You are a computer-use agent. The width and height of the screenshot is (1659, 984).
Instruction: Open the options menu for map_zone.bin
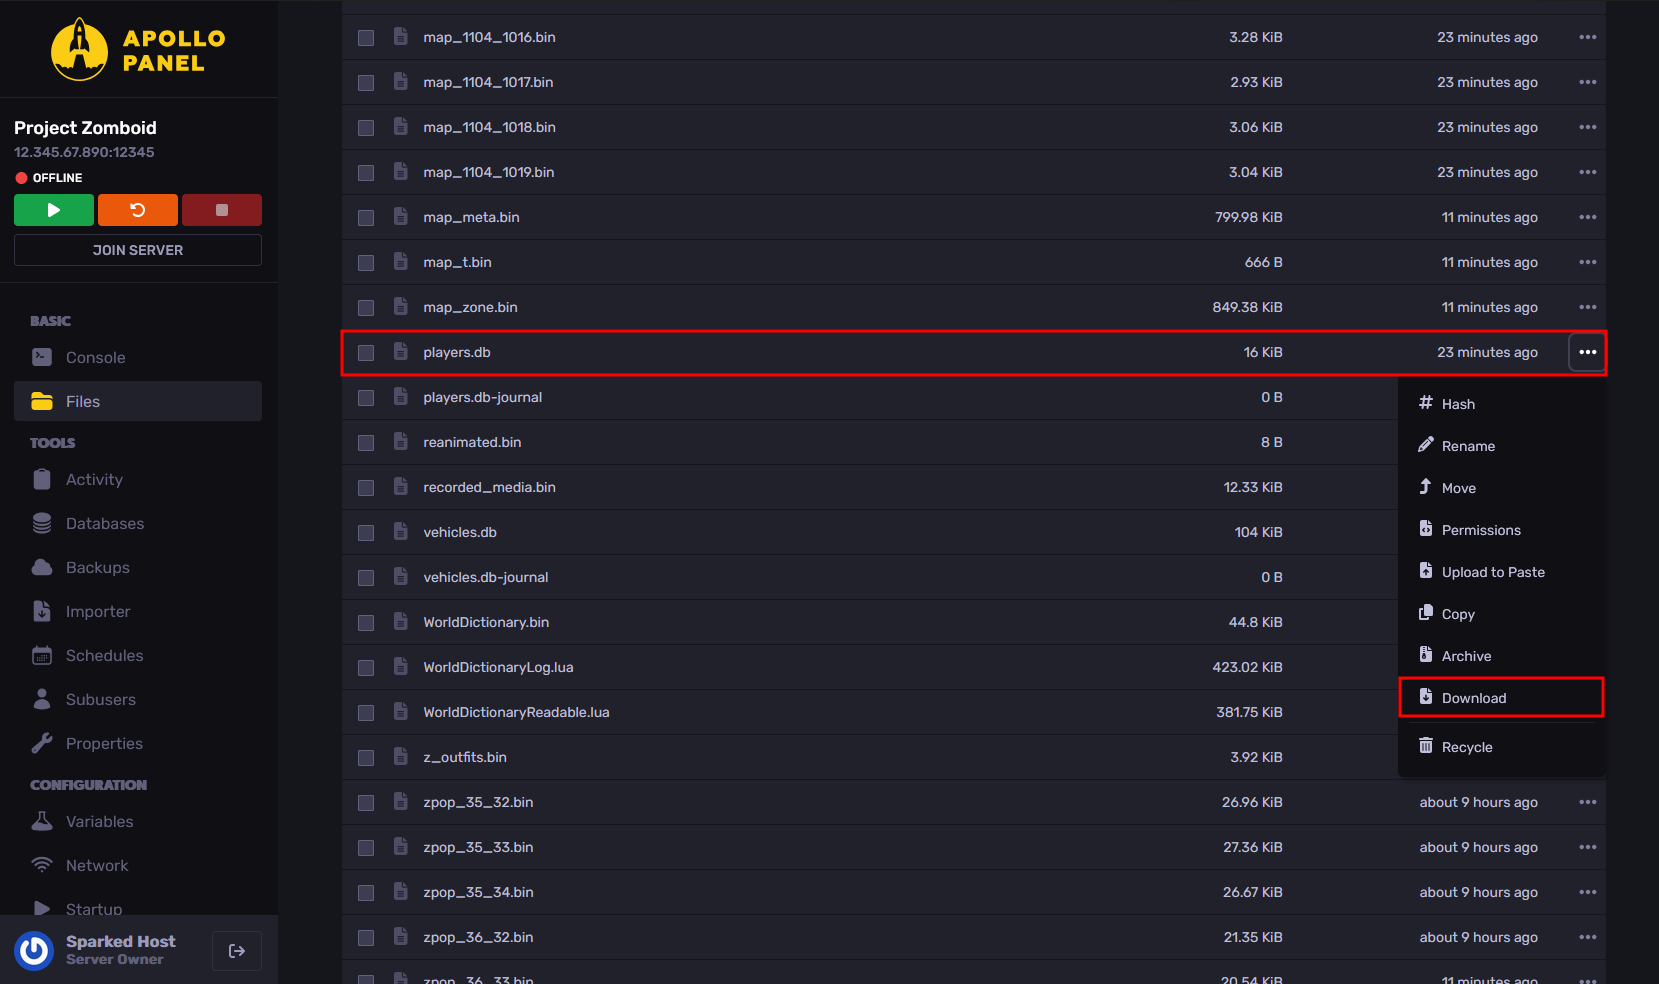click(x=1587, y=307)
